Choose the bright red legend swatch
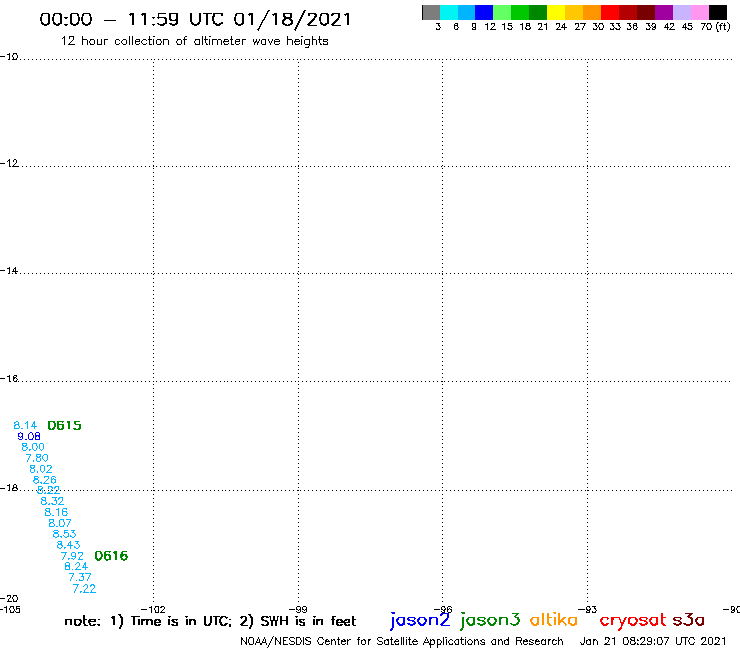 coord(610,12)
